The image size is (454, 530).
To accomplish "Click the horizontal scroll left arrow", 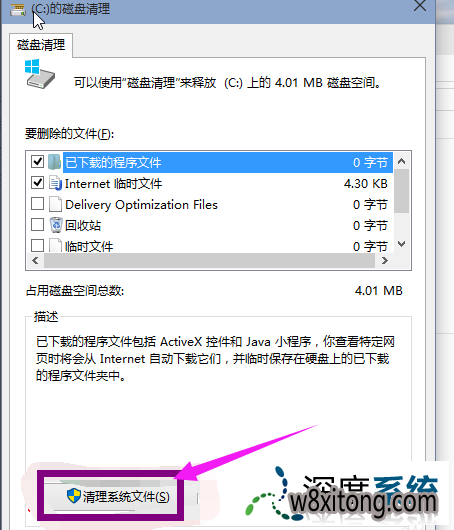I will (35, 261).
